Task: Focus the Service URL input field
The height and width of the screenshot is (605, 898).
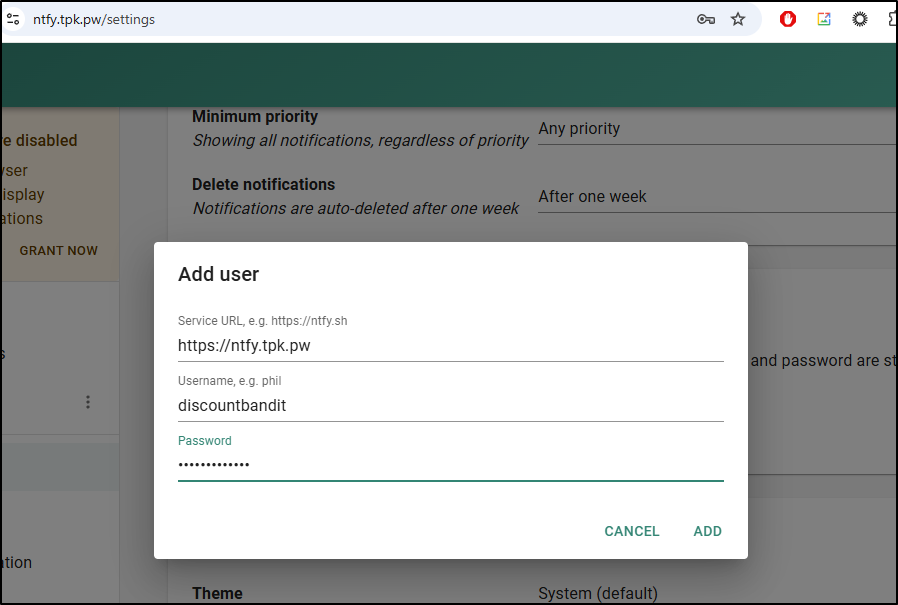Action: (x=450, y=346)
